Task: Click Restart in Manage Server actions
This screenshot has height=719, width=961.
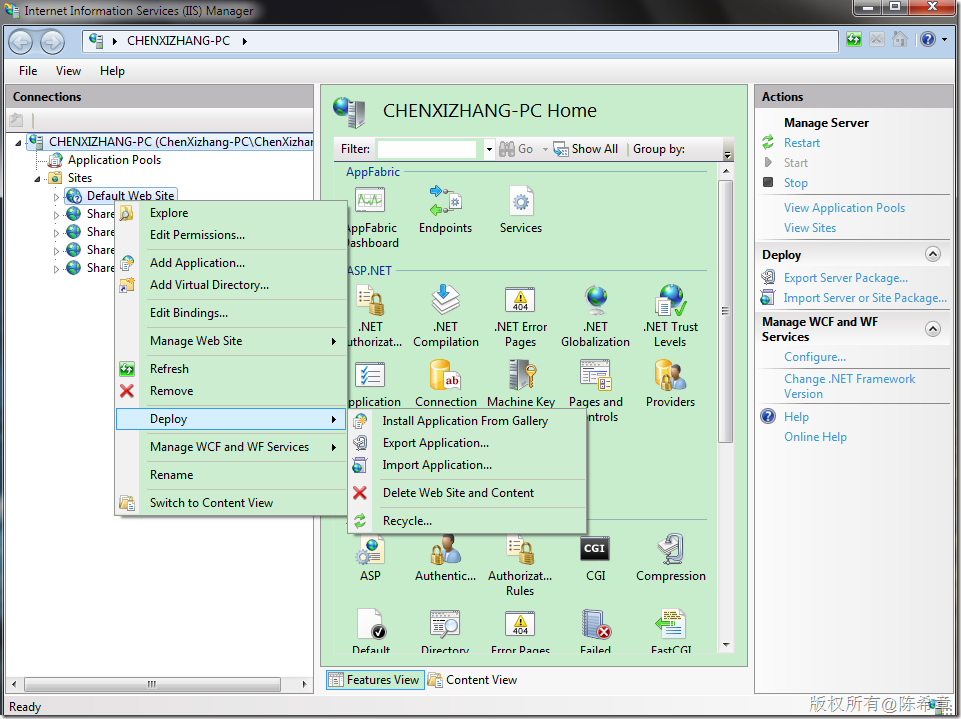Action: pos(802,143)
